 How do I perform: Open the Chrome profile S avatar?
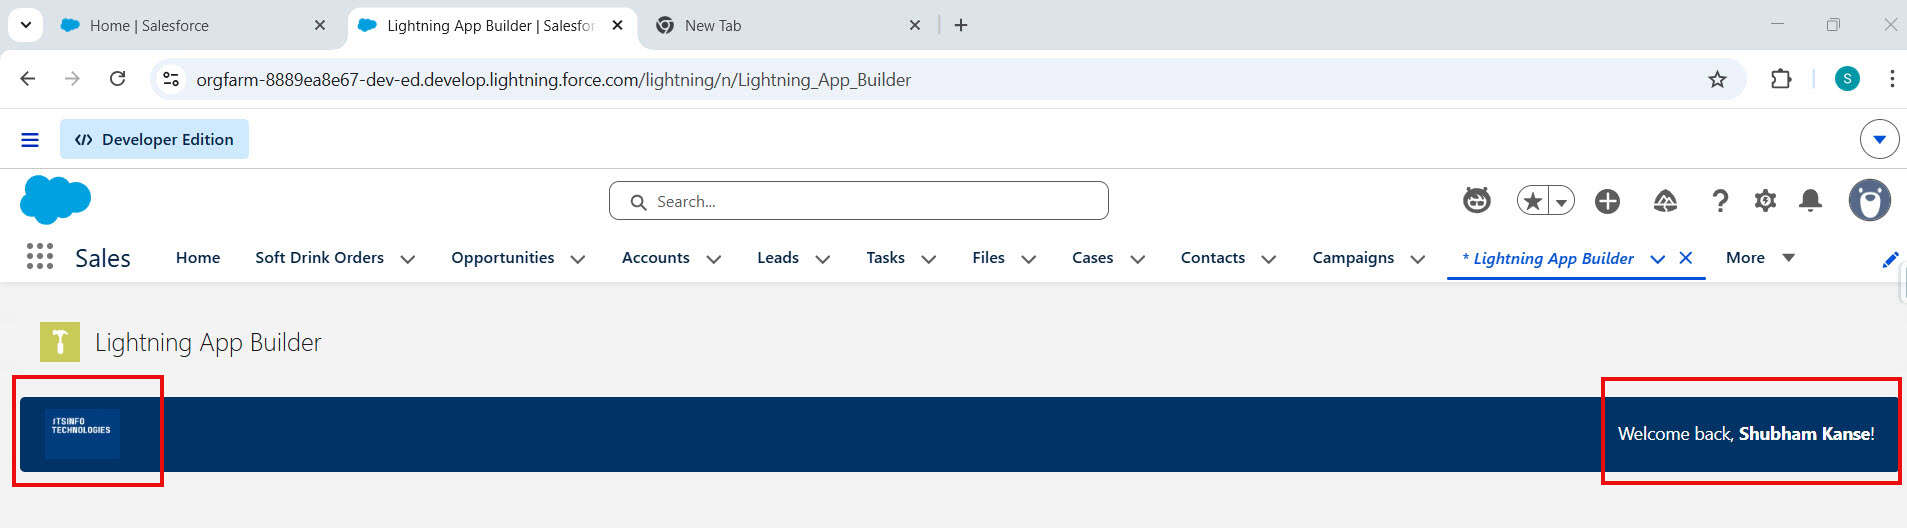(x=1847, y=79)
